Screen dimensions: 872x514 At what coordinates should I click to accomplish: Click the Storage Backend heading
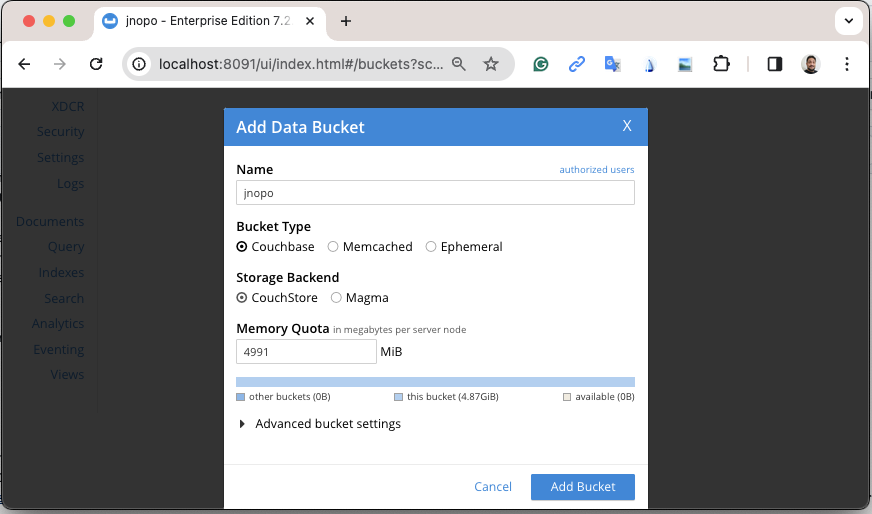point(288,278)
